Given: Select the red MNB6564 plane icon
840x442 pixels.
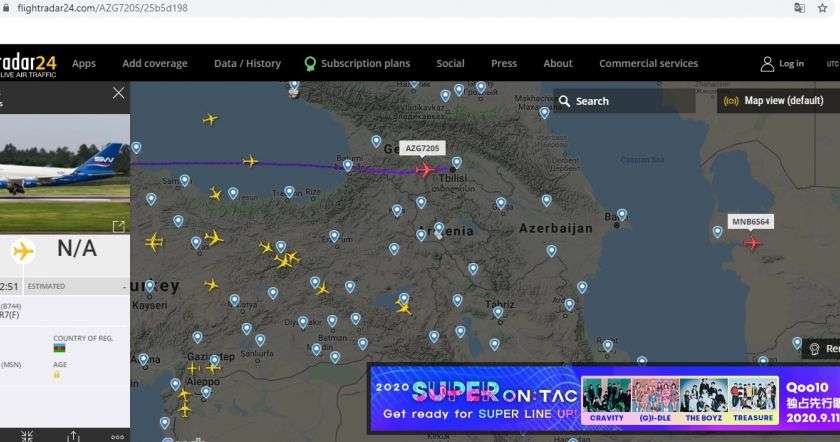Looking at the screenshot, I should (752, 242).
